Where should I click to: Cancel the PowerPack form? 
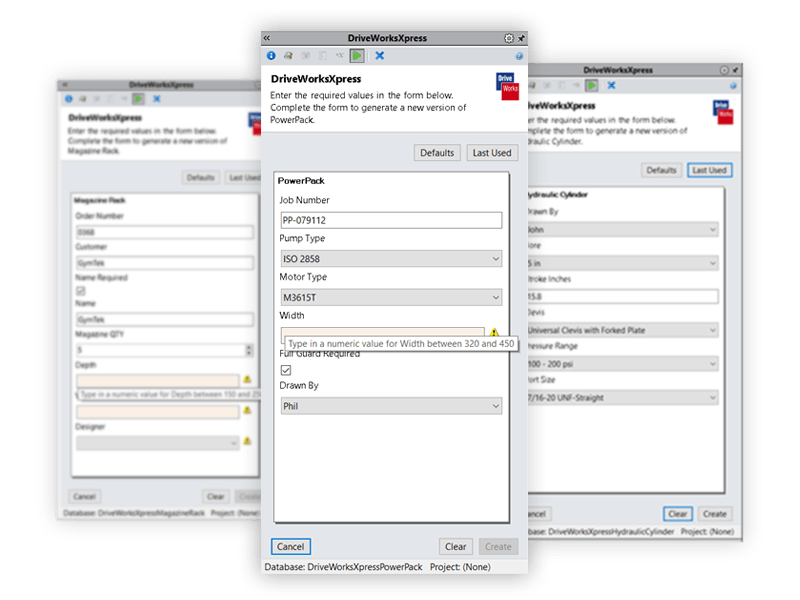pos(291,546)
